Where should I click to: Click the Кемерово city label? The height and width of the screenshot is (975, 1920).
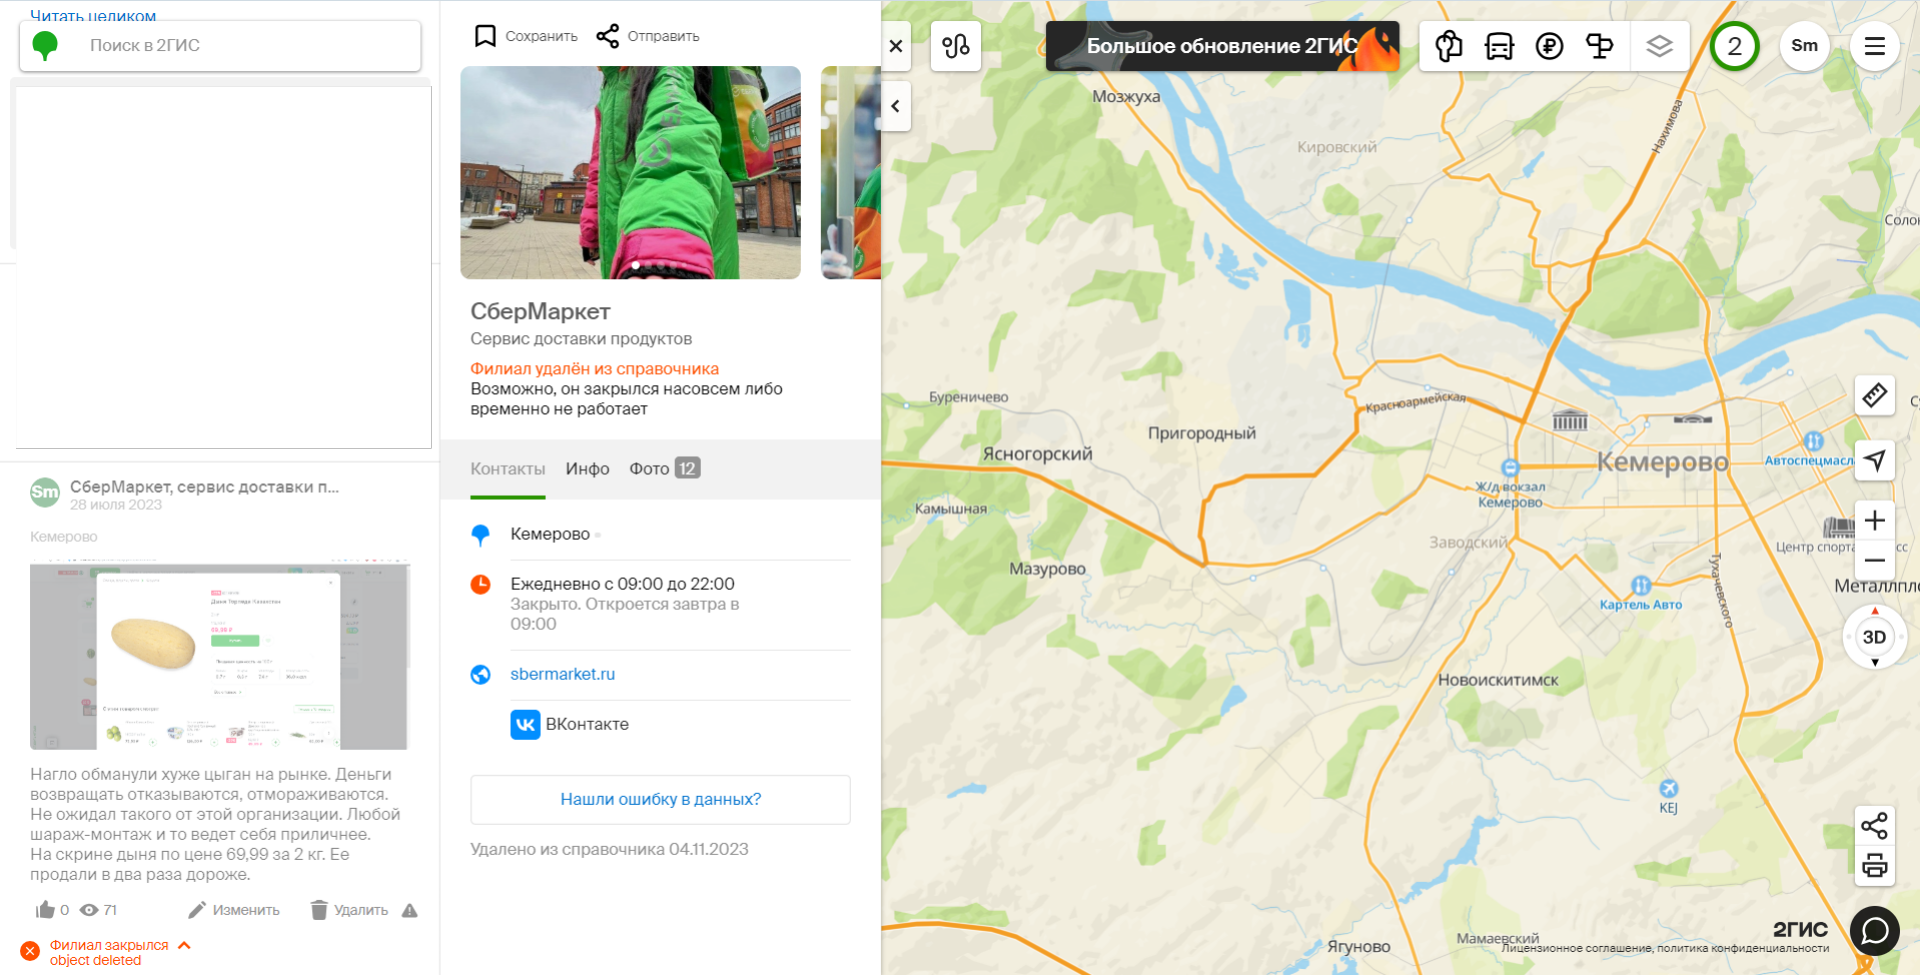pos(1662,462)
